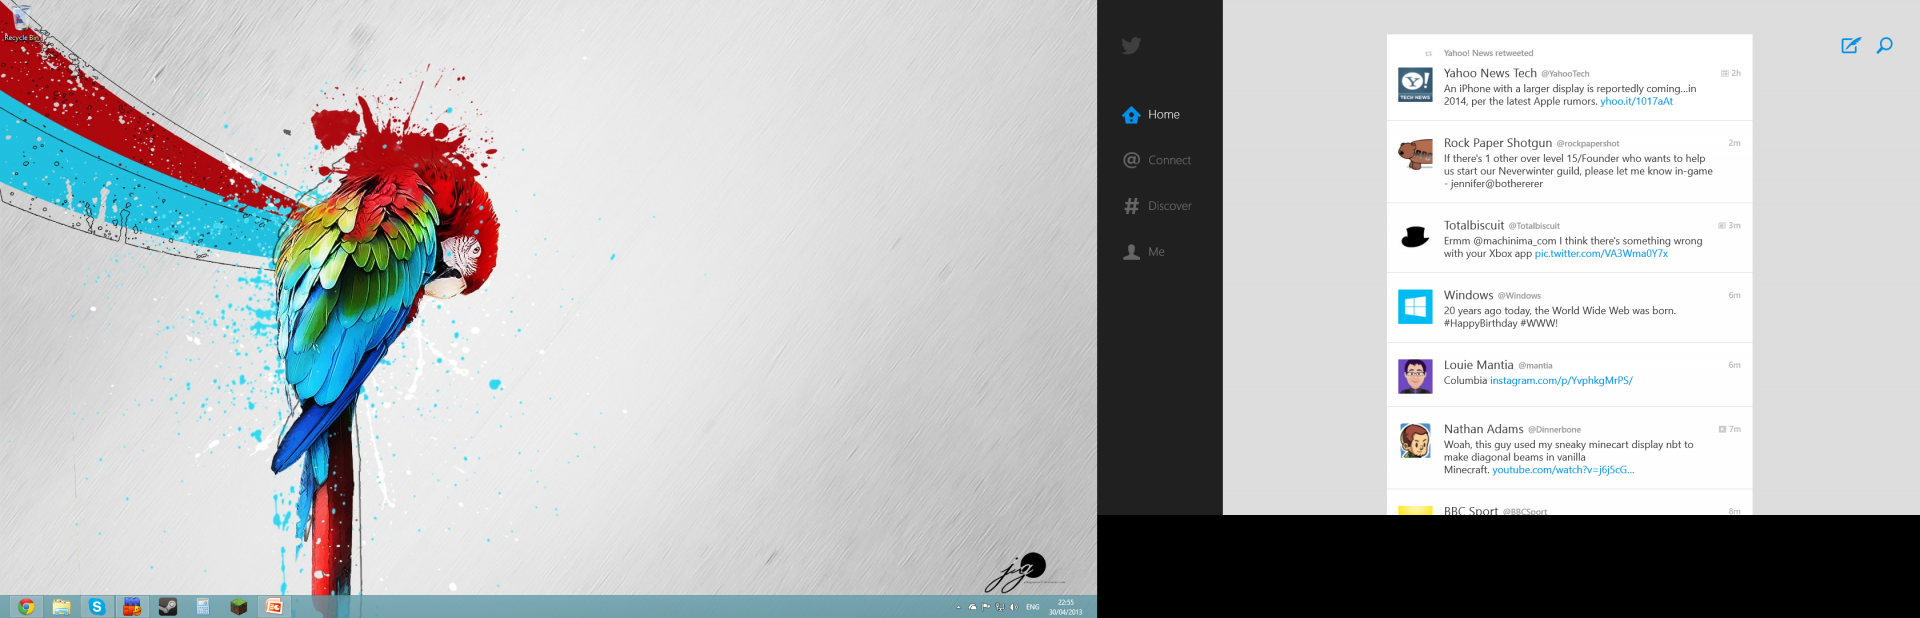Viewport: 1920px width, 618px height.
Task: Open File Explorer from the taskbar
Action: click(x=61, y=606)
